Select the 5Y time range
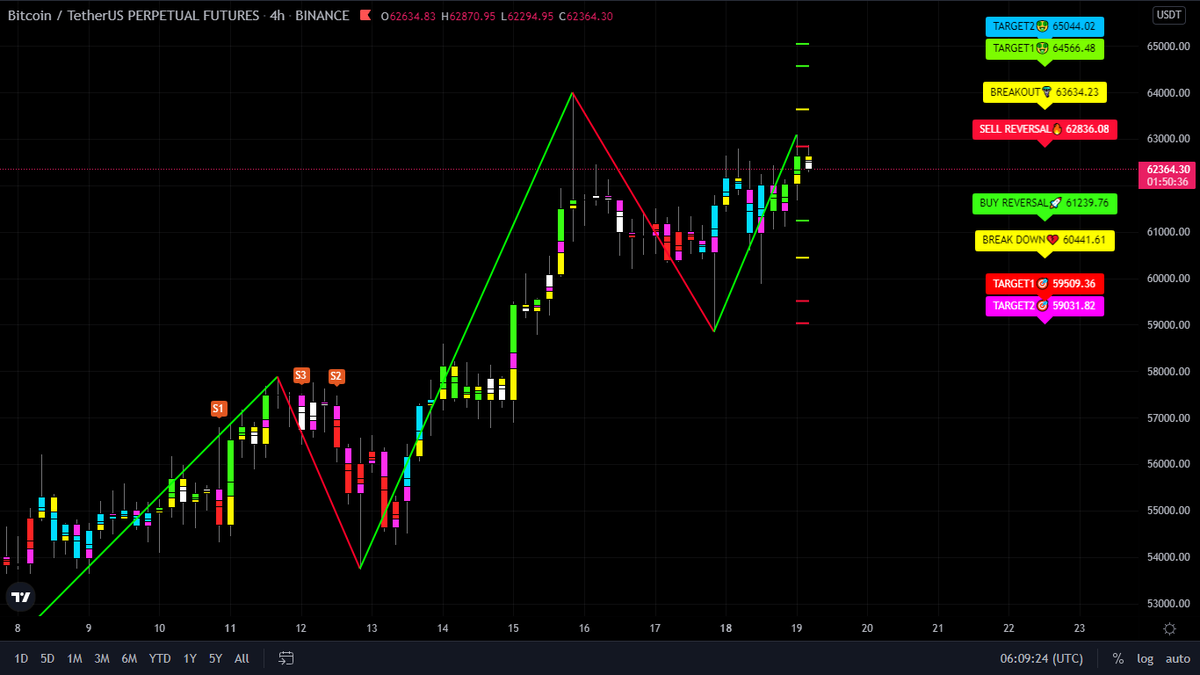 (x=216, y=658)
